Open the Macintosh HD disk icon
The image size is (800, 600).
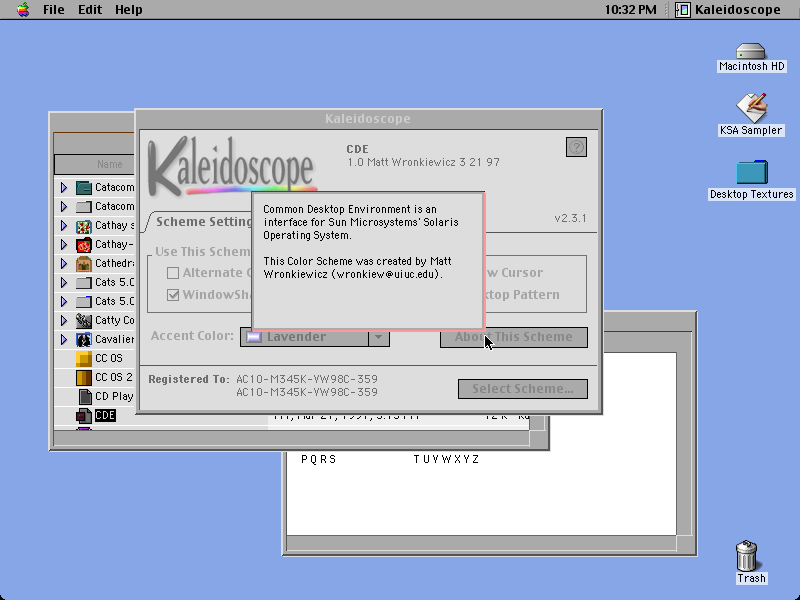(751, 51)
